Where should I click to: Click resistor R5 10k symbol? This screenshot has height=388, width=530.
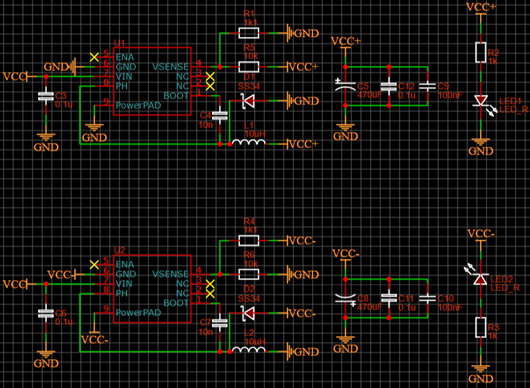249,67
